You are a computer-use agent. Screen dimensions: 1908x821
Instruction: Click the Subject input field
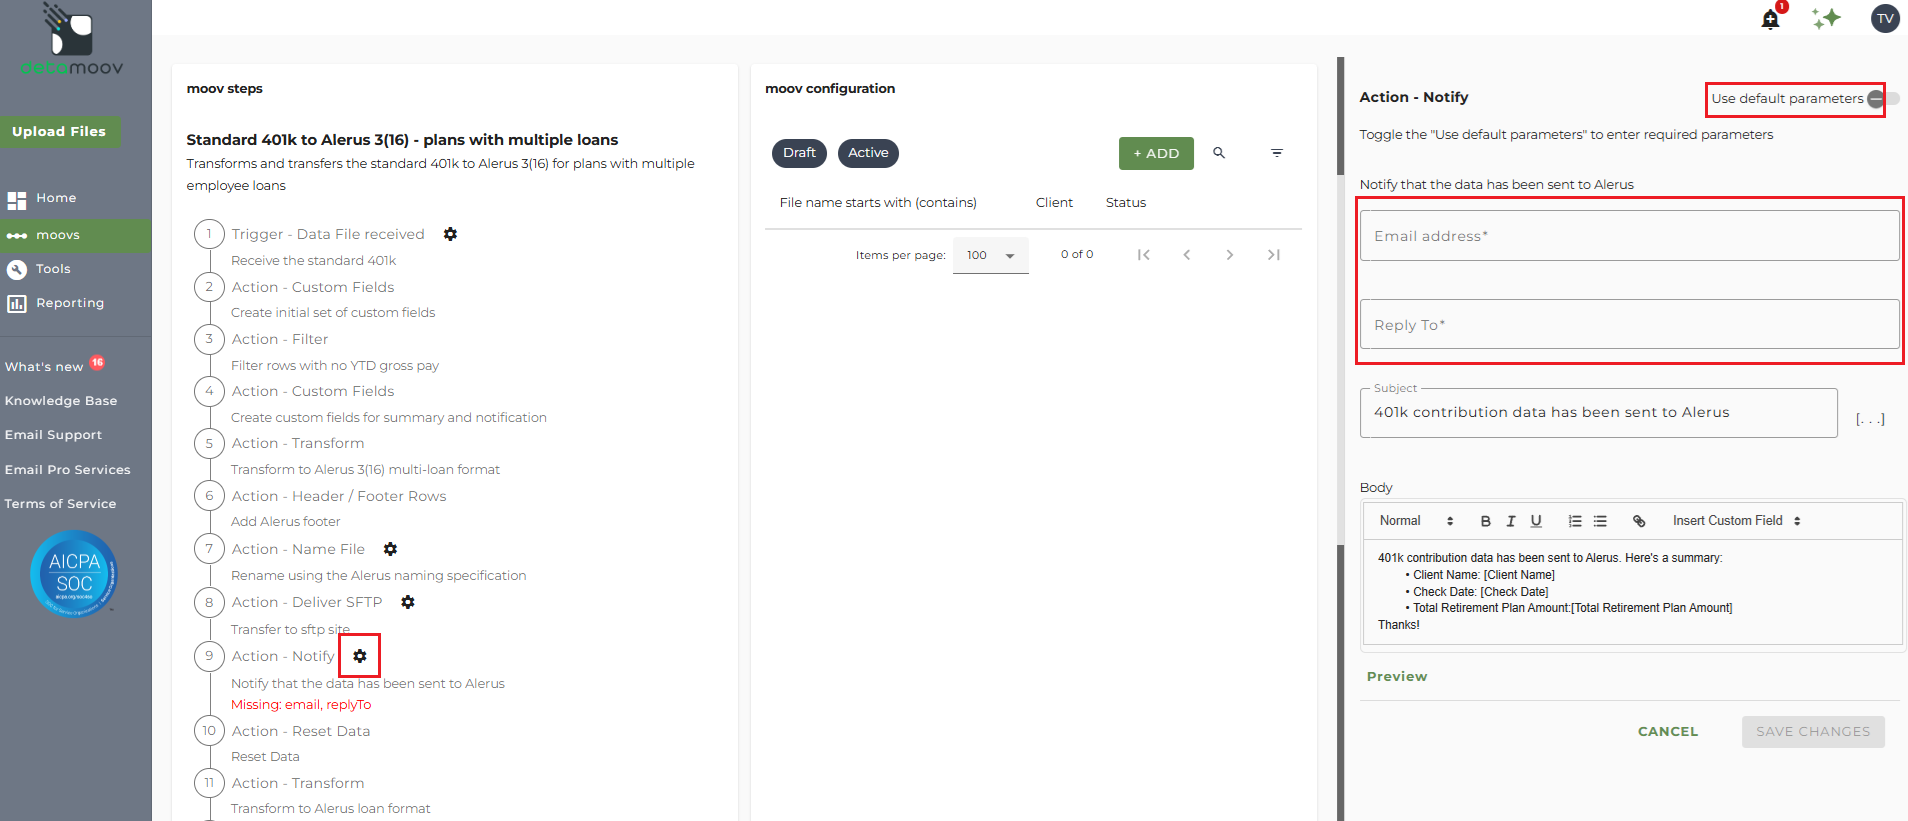coord(1598,413)
